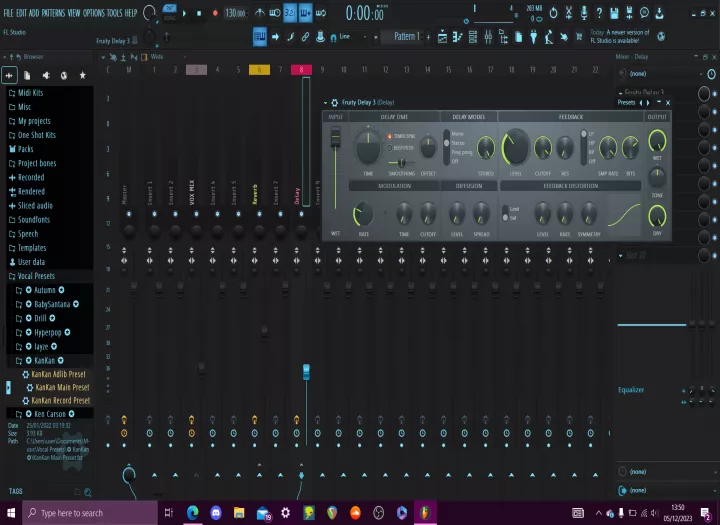Image resolution: width=720 pixels, height=525 pixels.
Task: Toggle the main snap magnet icon
Action: coord(334,37)
